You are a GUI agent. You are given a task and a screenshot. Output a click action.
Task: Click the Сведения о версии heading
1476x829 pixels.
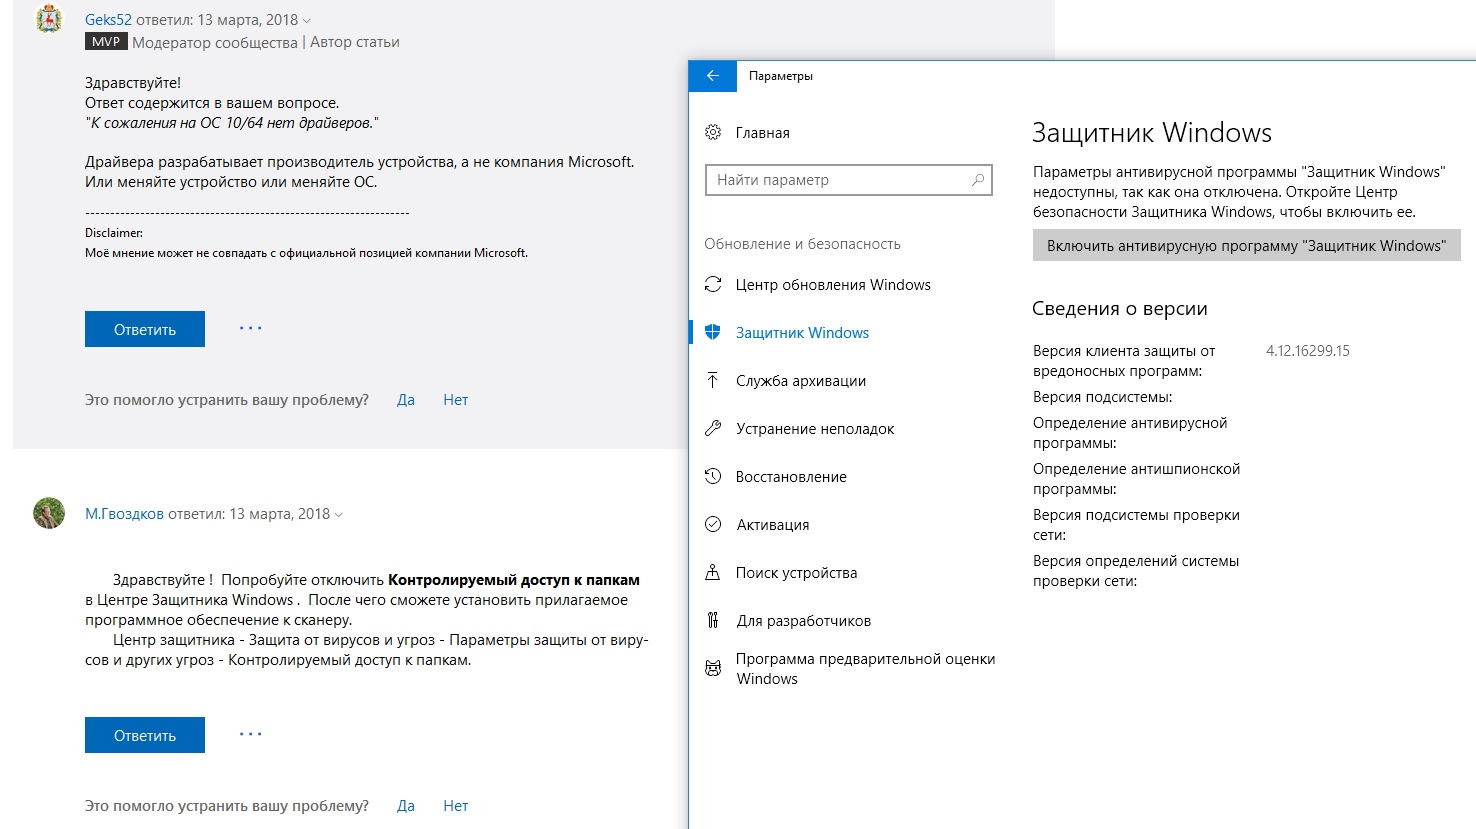pyautogui.click(x=1120, y=308)
